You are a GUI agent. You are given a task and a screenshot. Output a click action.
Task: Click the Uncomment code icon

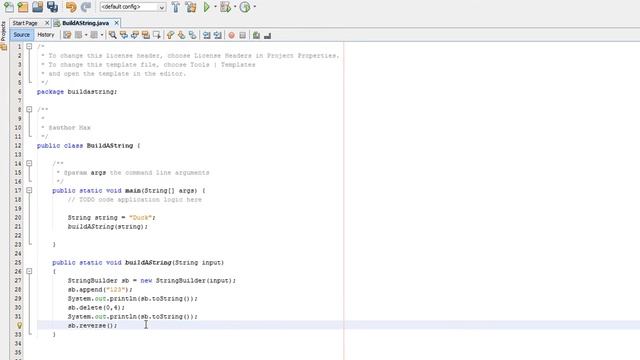point(267,36)
